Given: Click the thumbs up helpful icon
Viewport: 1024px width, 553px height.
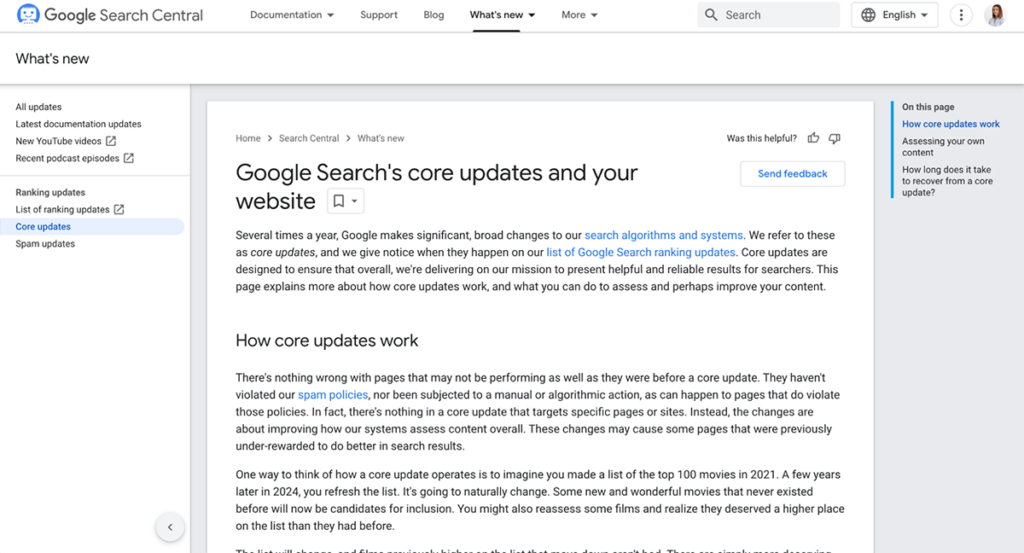Looking at the screenshot, I should click(x=813, y=138).
